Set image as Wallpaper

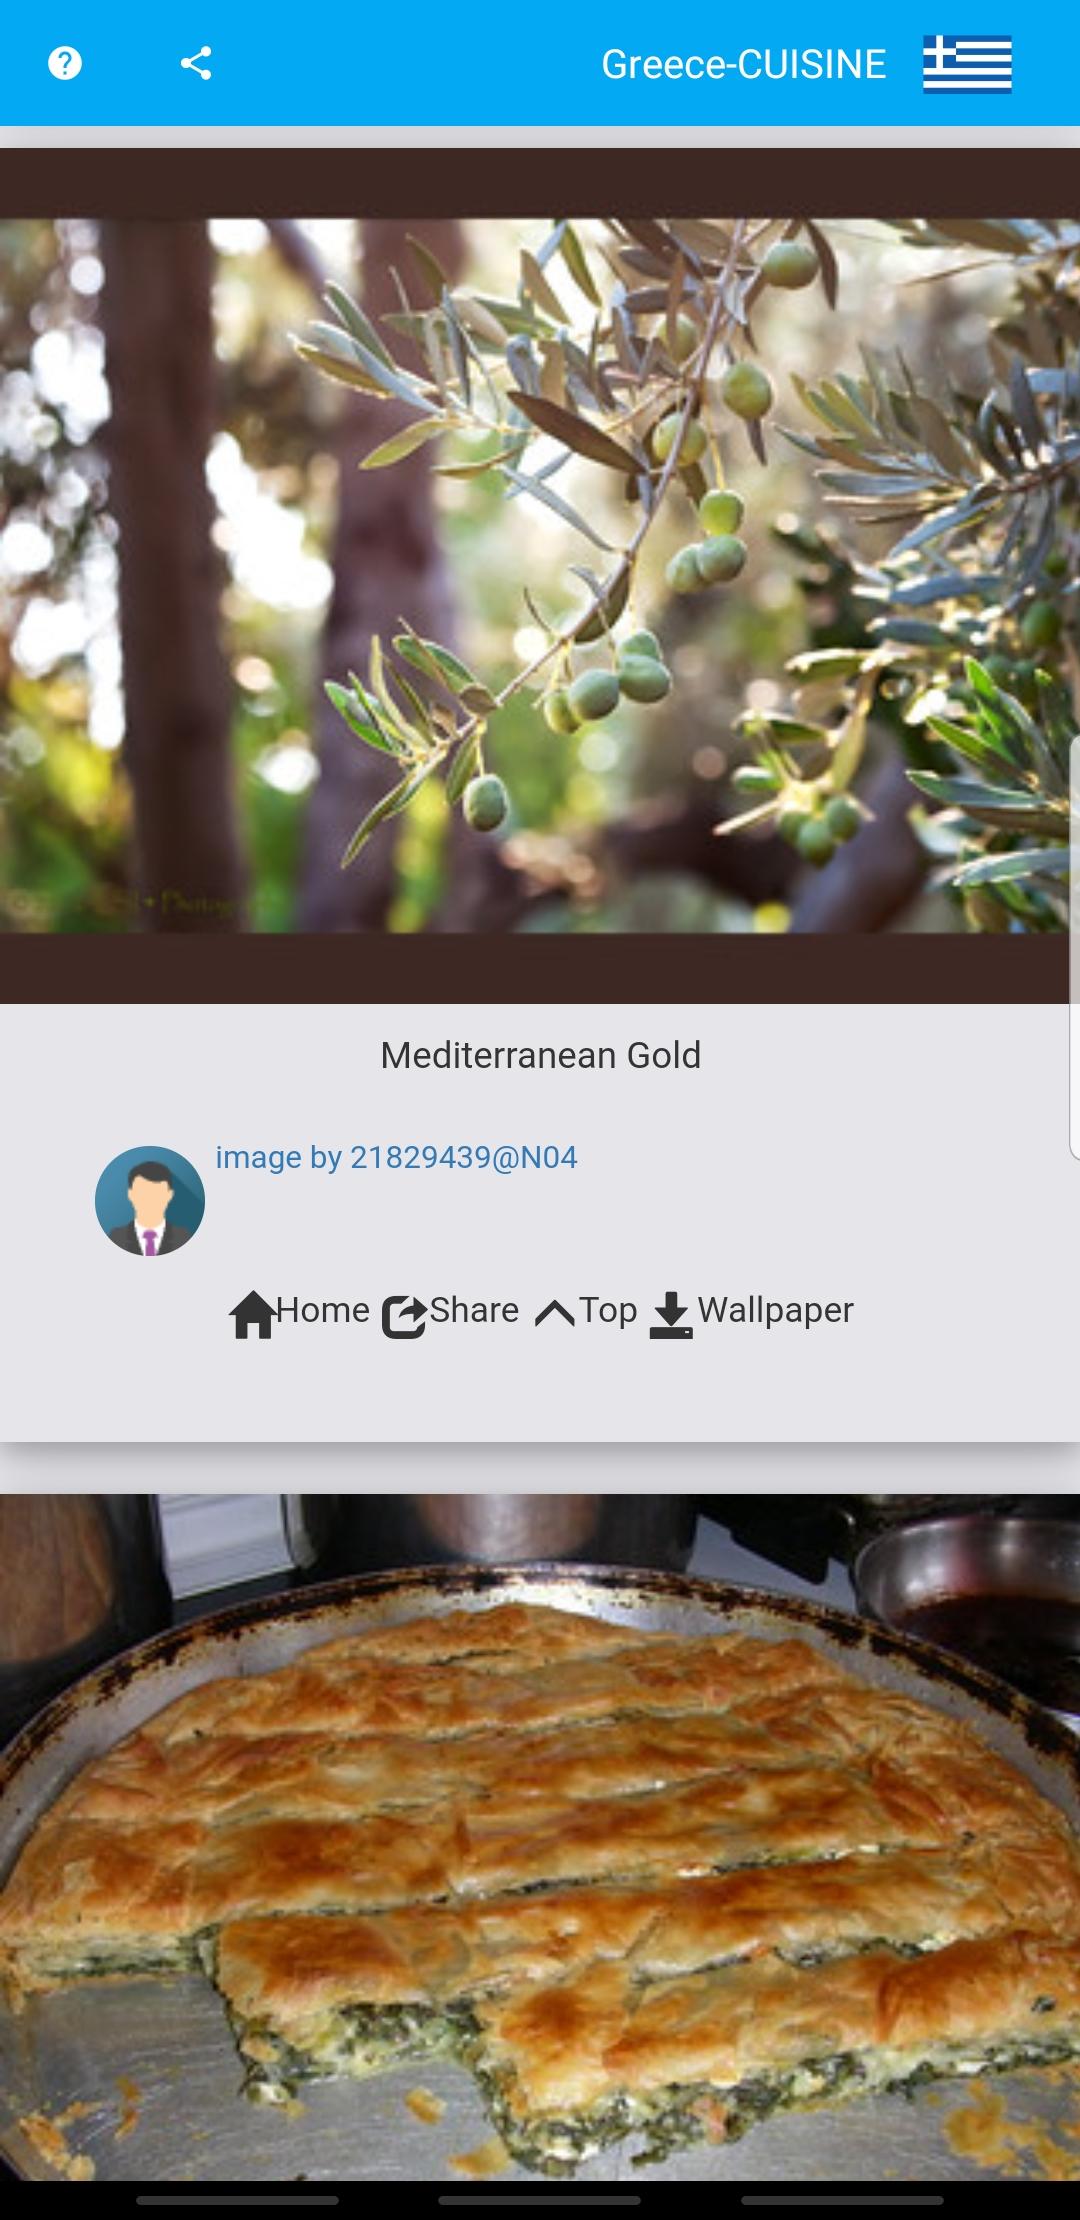[x=776, y=1310]
